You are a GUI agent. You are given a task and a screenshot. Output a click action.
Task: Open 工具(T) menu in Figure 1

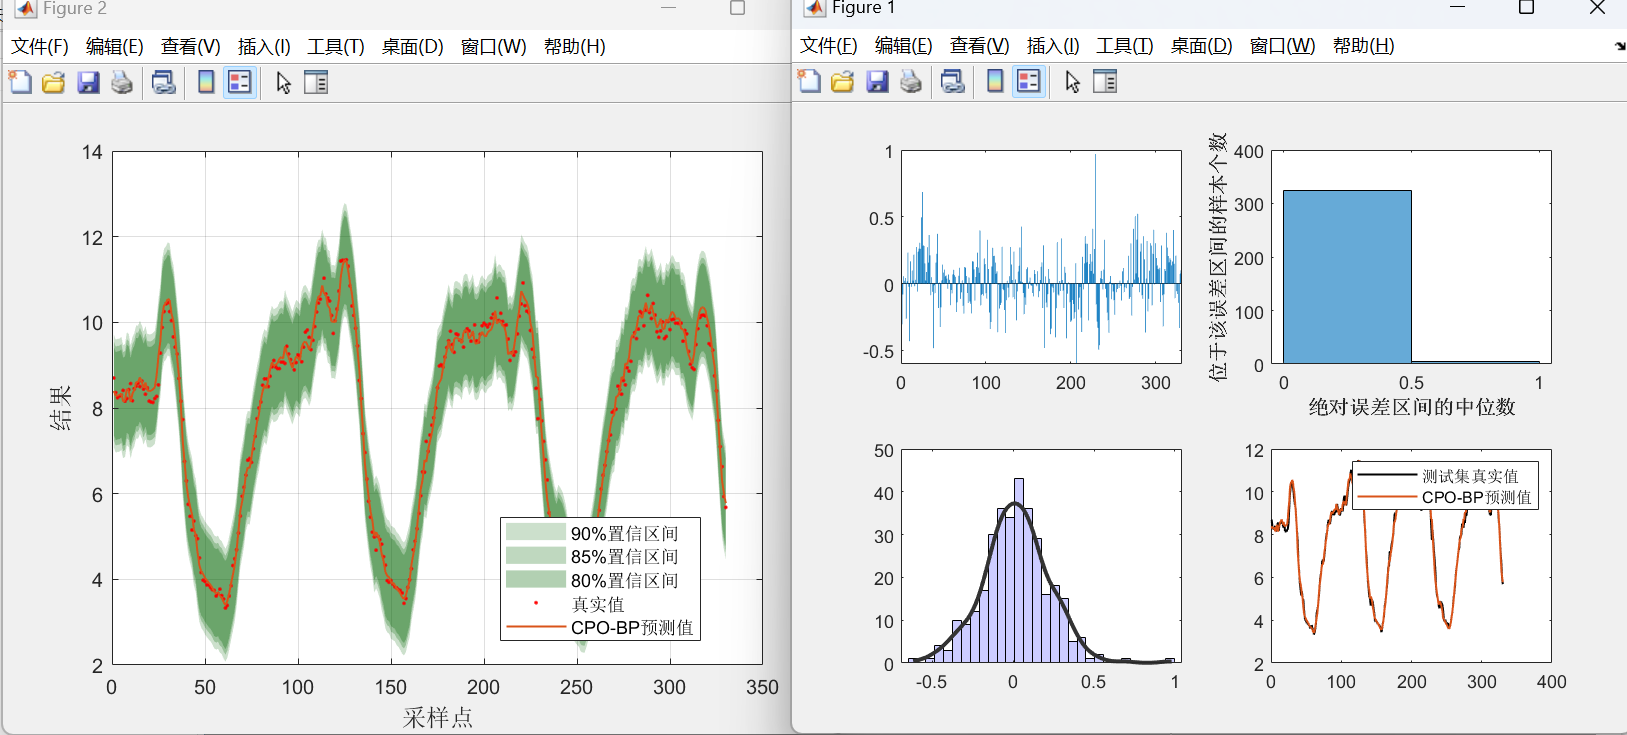[x=1125, y=46]
